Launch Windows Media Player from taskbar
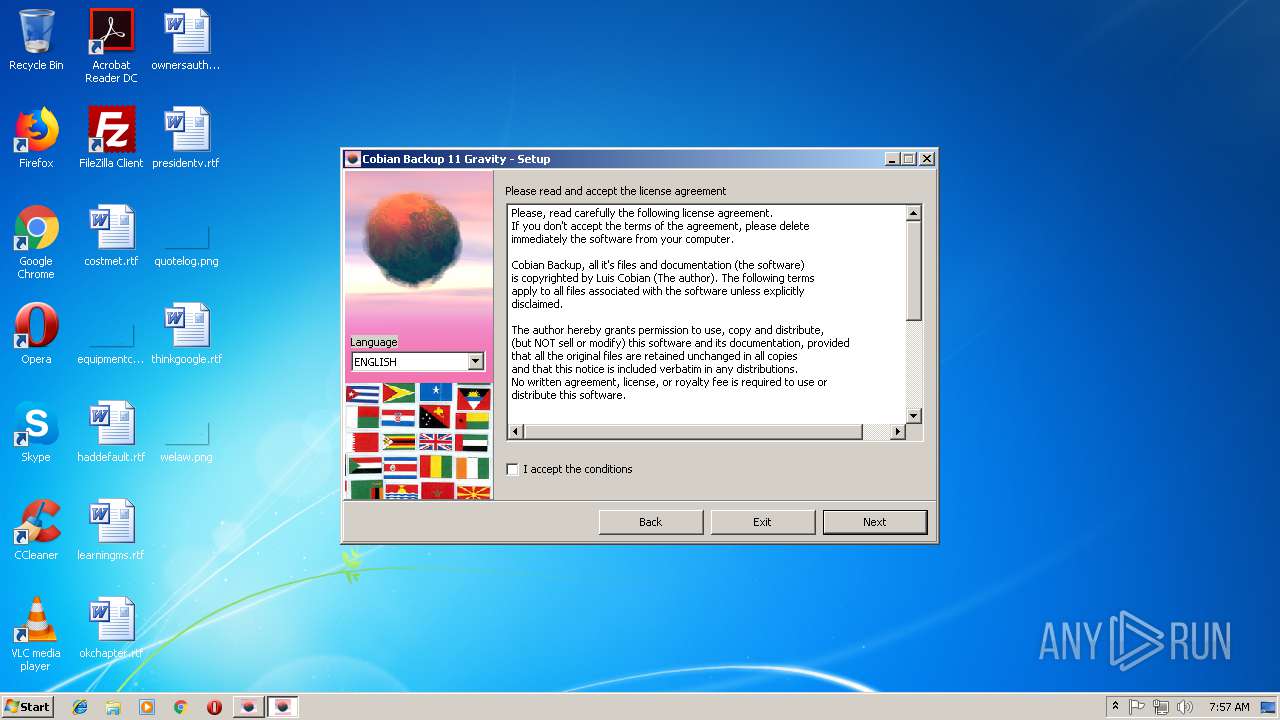Image resolution: width=1280 pixels, height=720 pixels. [147, 707]
